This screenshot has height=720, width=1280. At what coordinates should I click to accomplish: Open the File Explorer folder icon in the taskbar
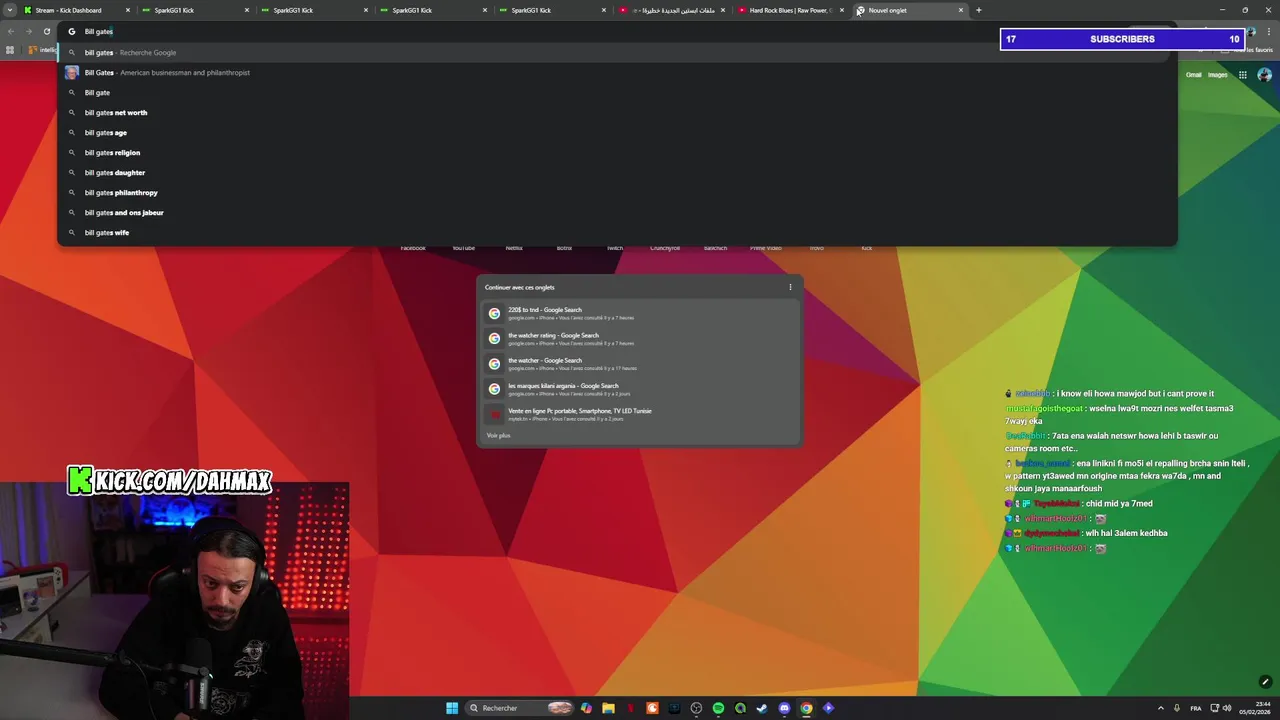[608, 708]
